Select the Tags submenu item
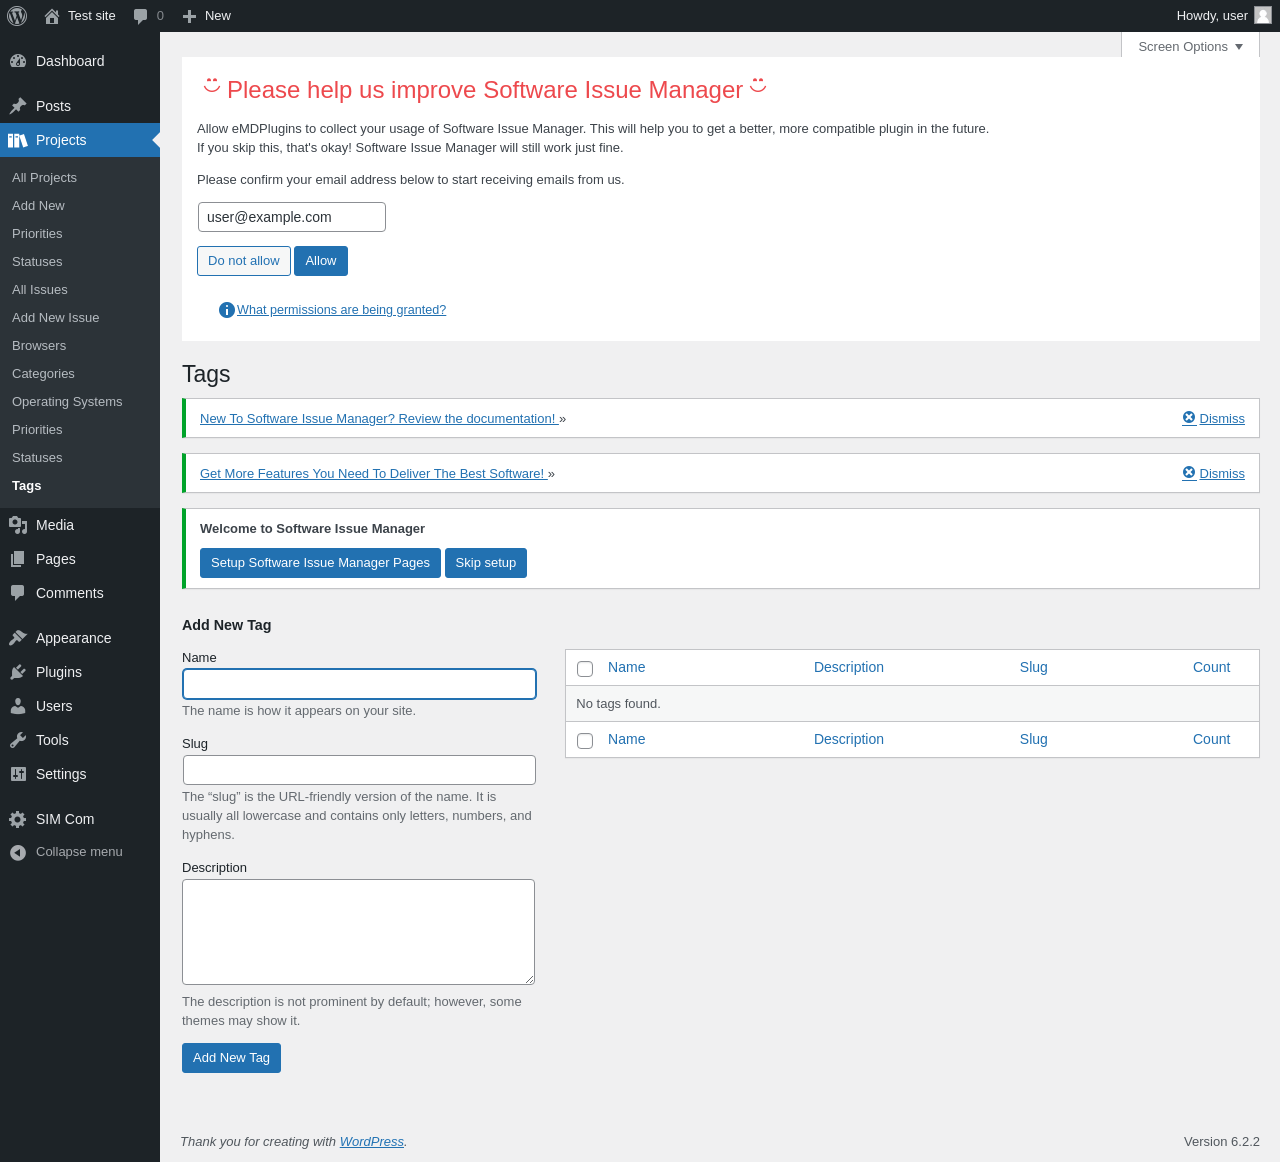 (x=27, y=486)
